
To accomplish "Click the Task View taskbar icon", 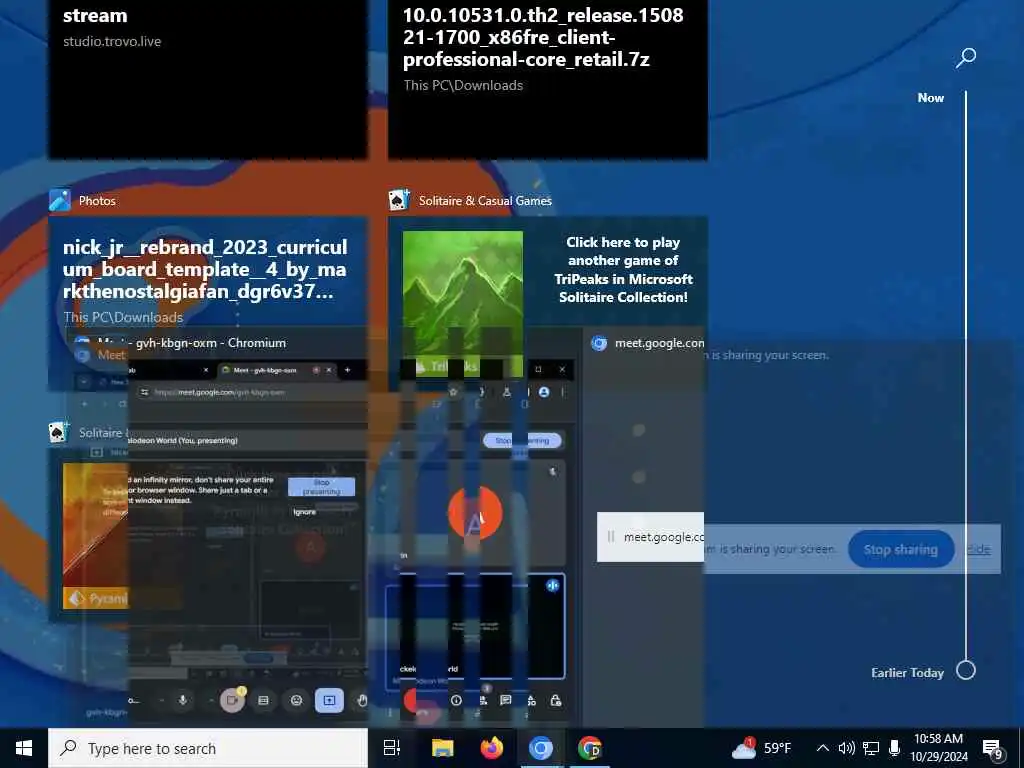I will pyautogui.click(x=392, y=748).
